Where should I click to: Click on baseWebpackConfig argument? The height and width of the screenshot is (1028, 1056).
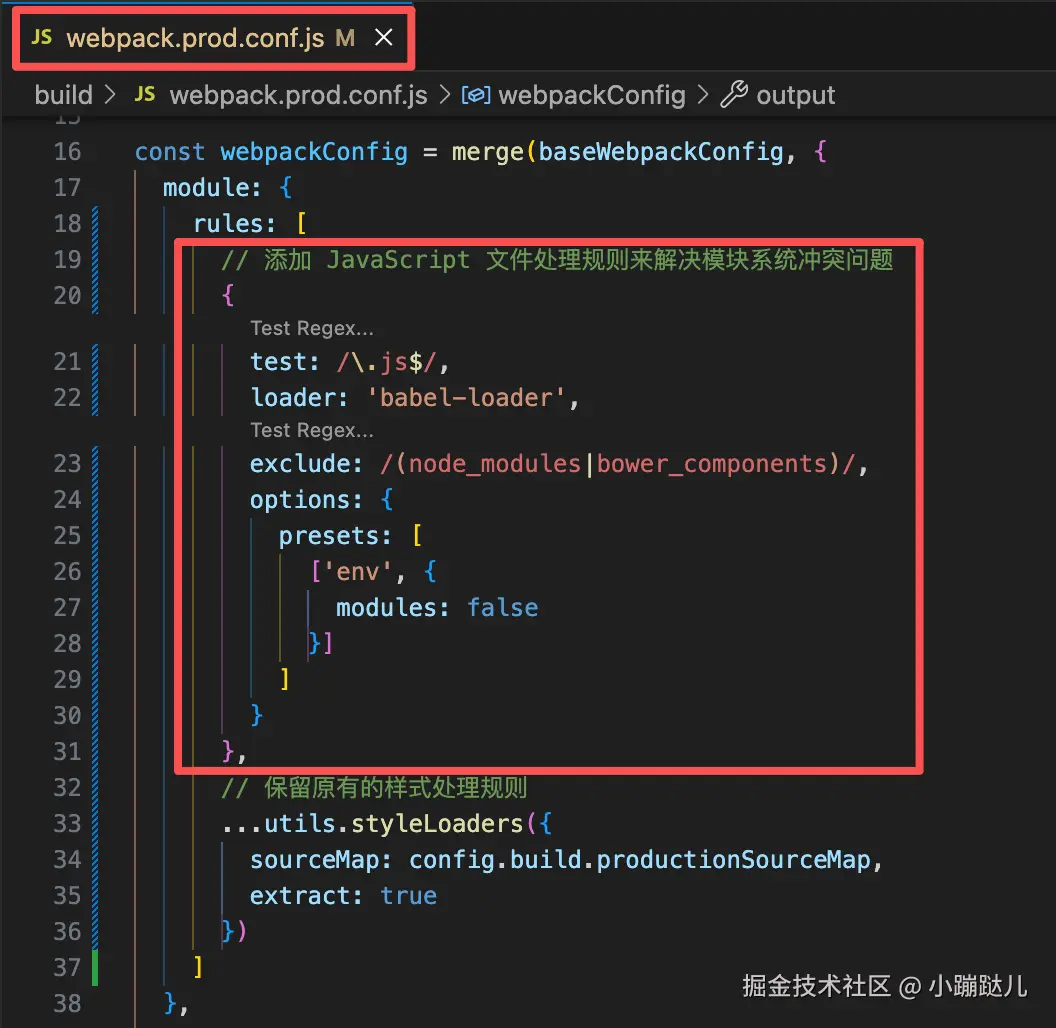click(x=661, y=152)
